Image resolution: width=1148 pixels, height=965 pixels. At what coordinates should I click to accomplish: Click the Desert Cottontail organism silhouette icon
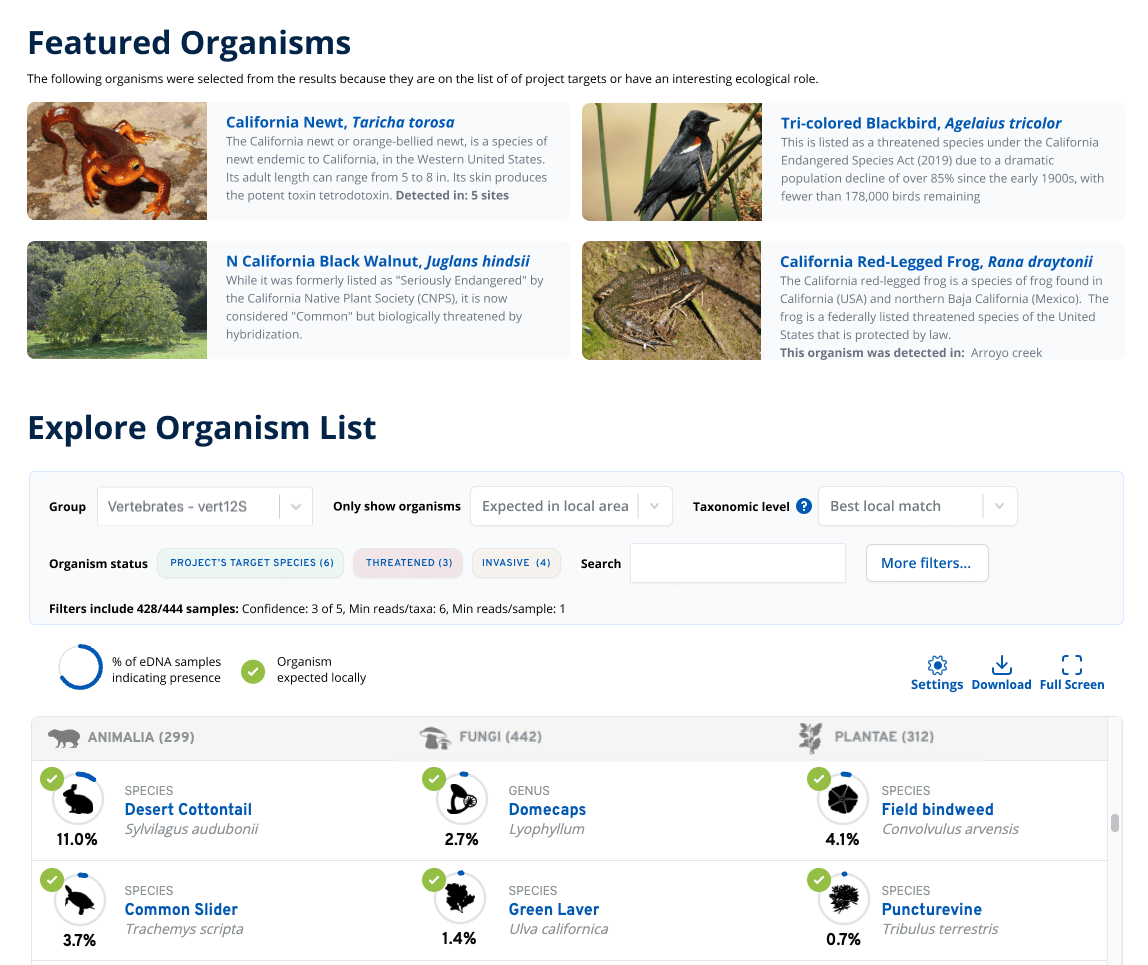(x=77, y=799)
